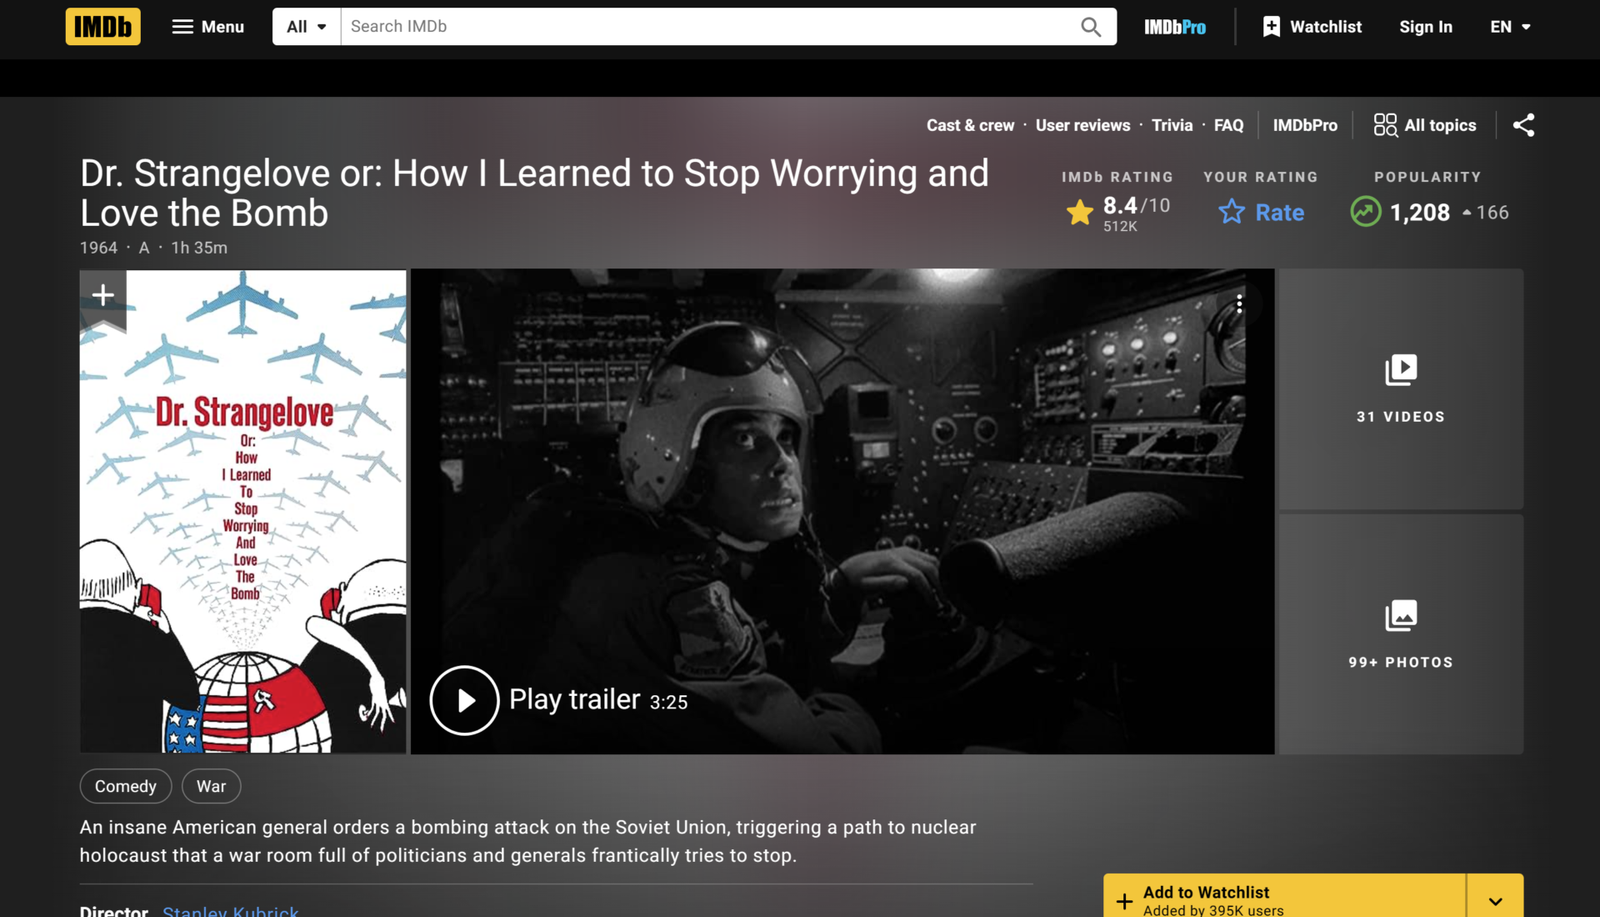Open the main Menu
The height and width of the screenshot is (917, 1600).
click(x=208, y=27)
